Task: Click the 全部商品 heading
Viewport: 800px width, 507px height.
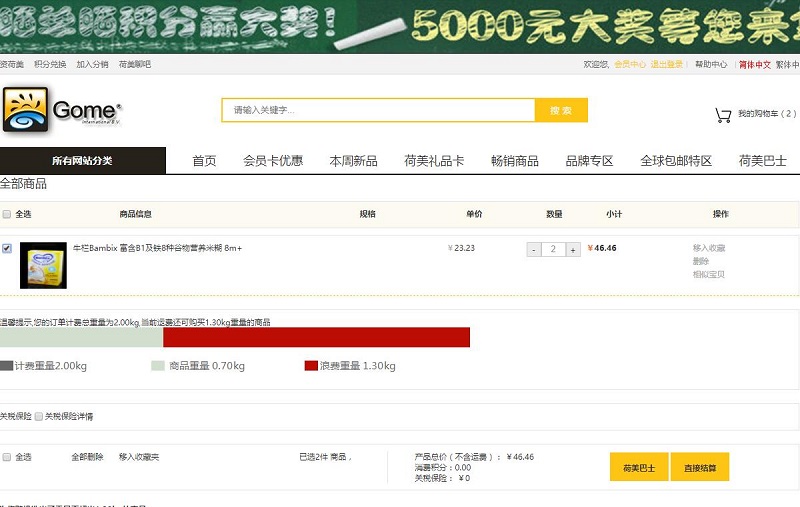Action: (x=23, y=184)
